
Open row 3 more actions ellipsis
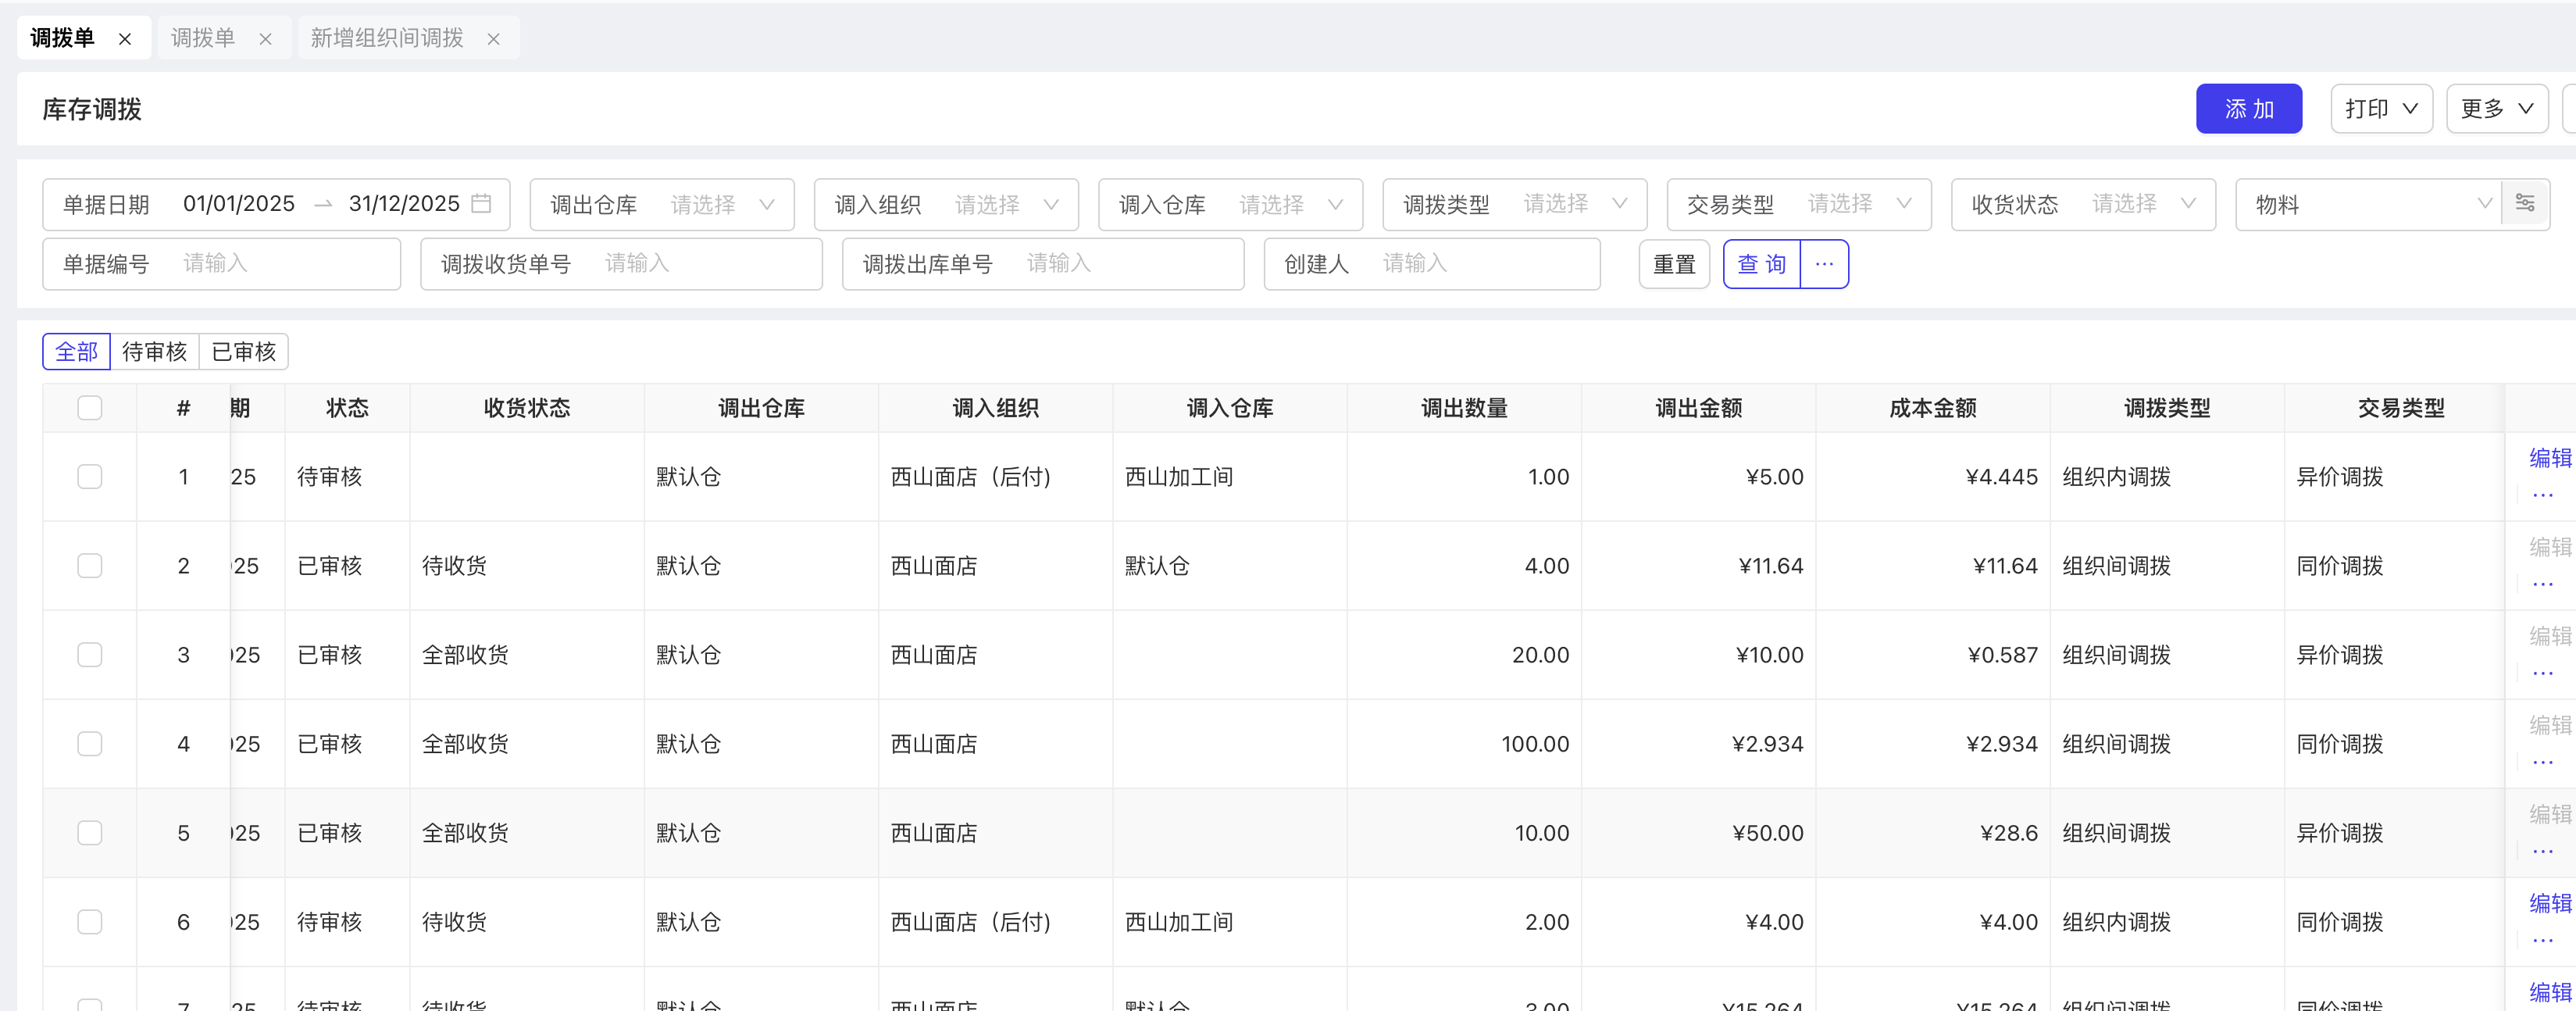click(x=2542, y=673)
